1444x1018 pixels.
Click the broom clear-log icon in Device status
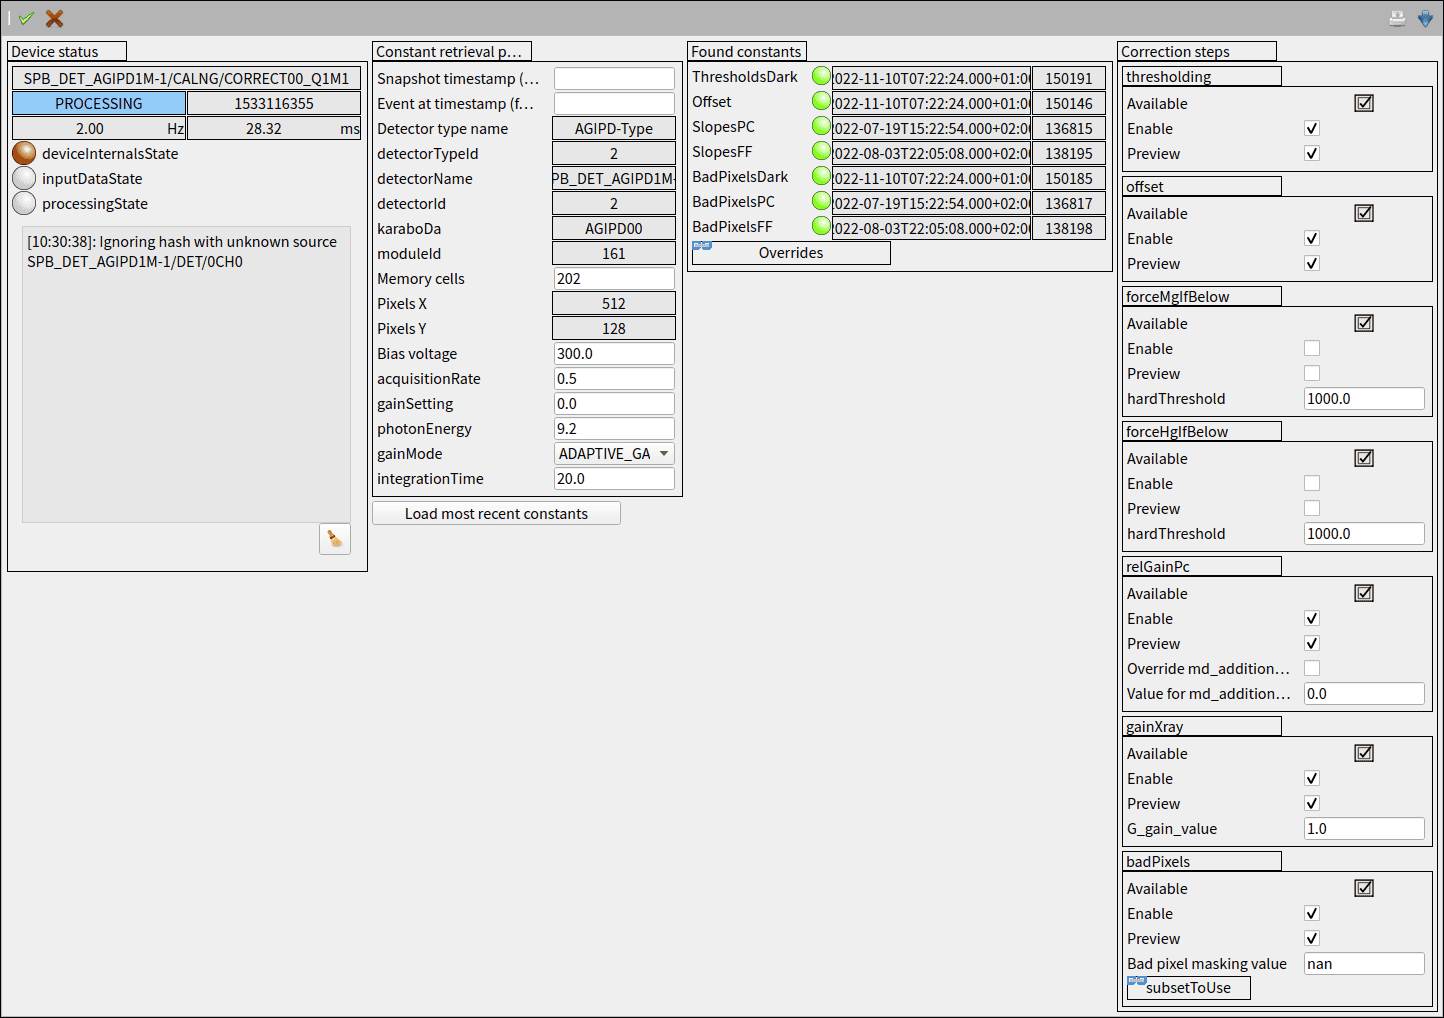pyautogui.click(x=334, y=539)
